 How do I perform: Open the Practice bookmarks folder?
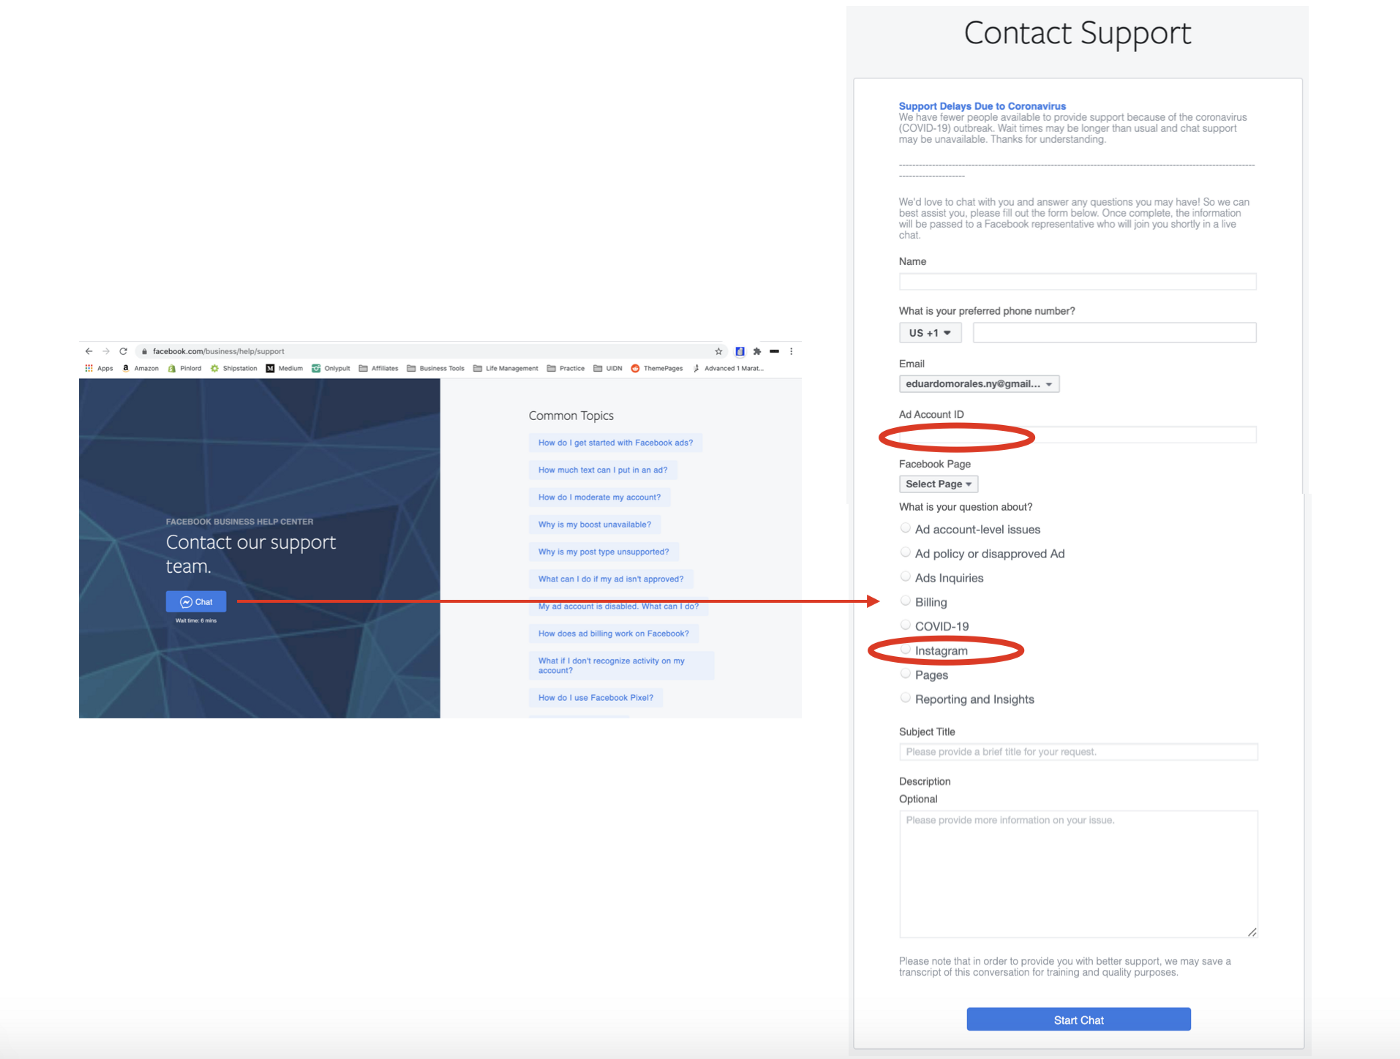[x=565, y=368]
